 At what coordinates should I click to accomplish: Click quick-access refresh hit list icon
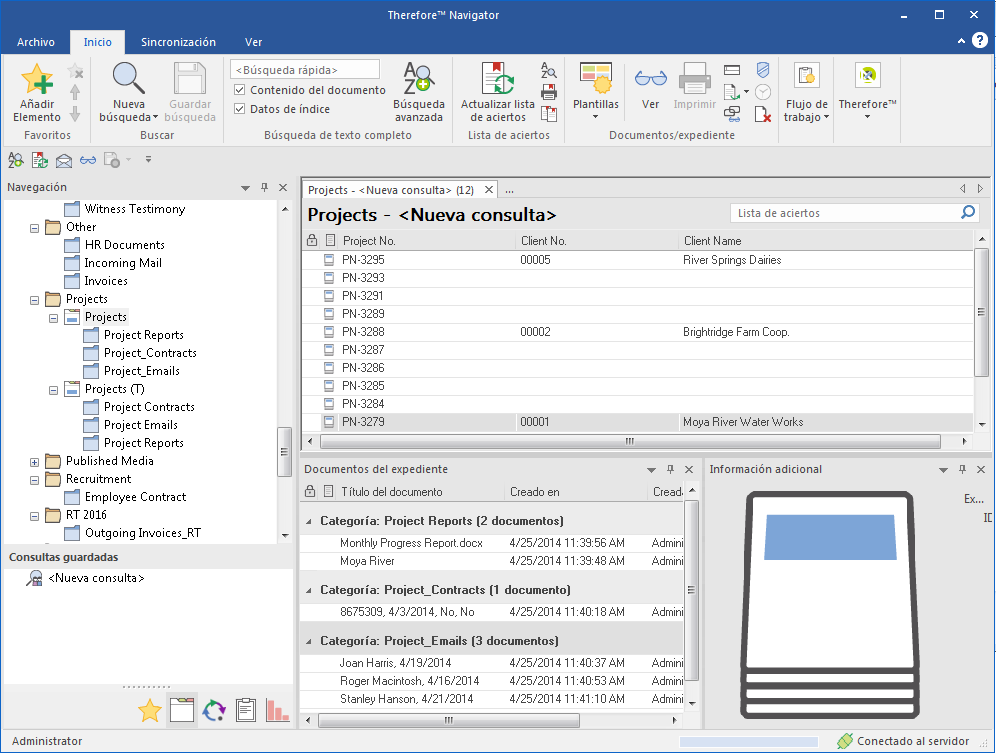tap(39, 160)
